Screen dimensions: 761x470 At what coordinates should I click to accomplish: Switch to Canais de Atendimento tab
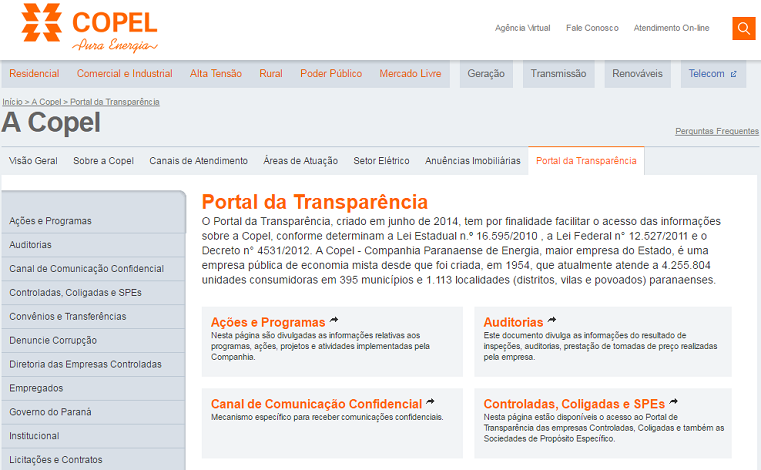199,161
